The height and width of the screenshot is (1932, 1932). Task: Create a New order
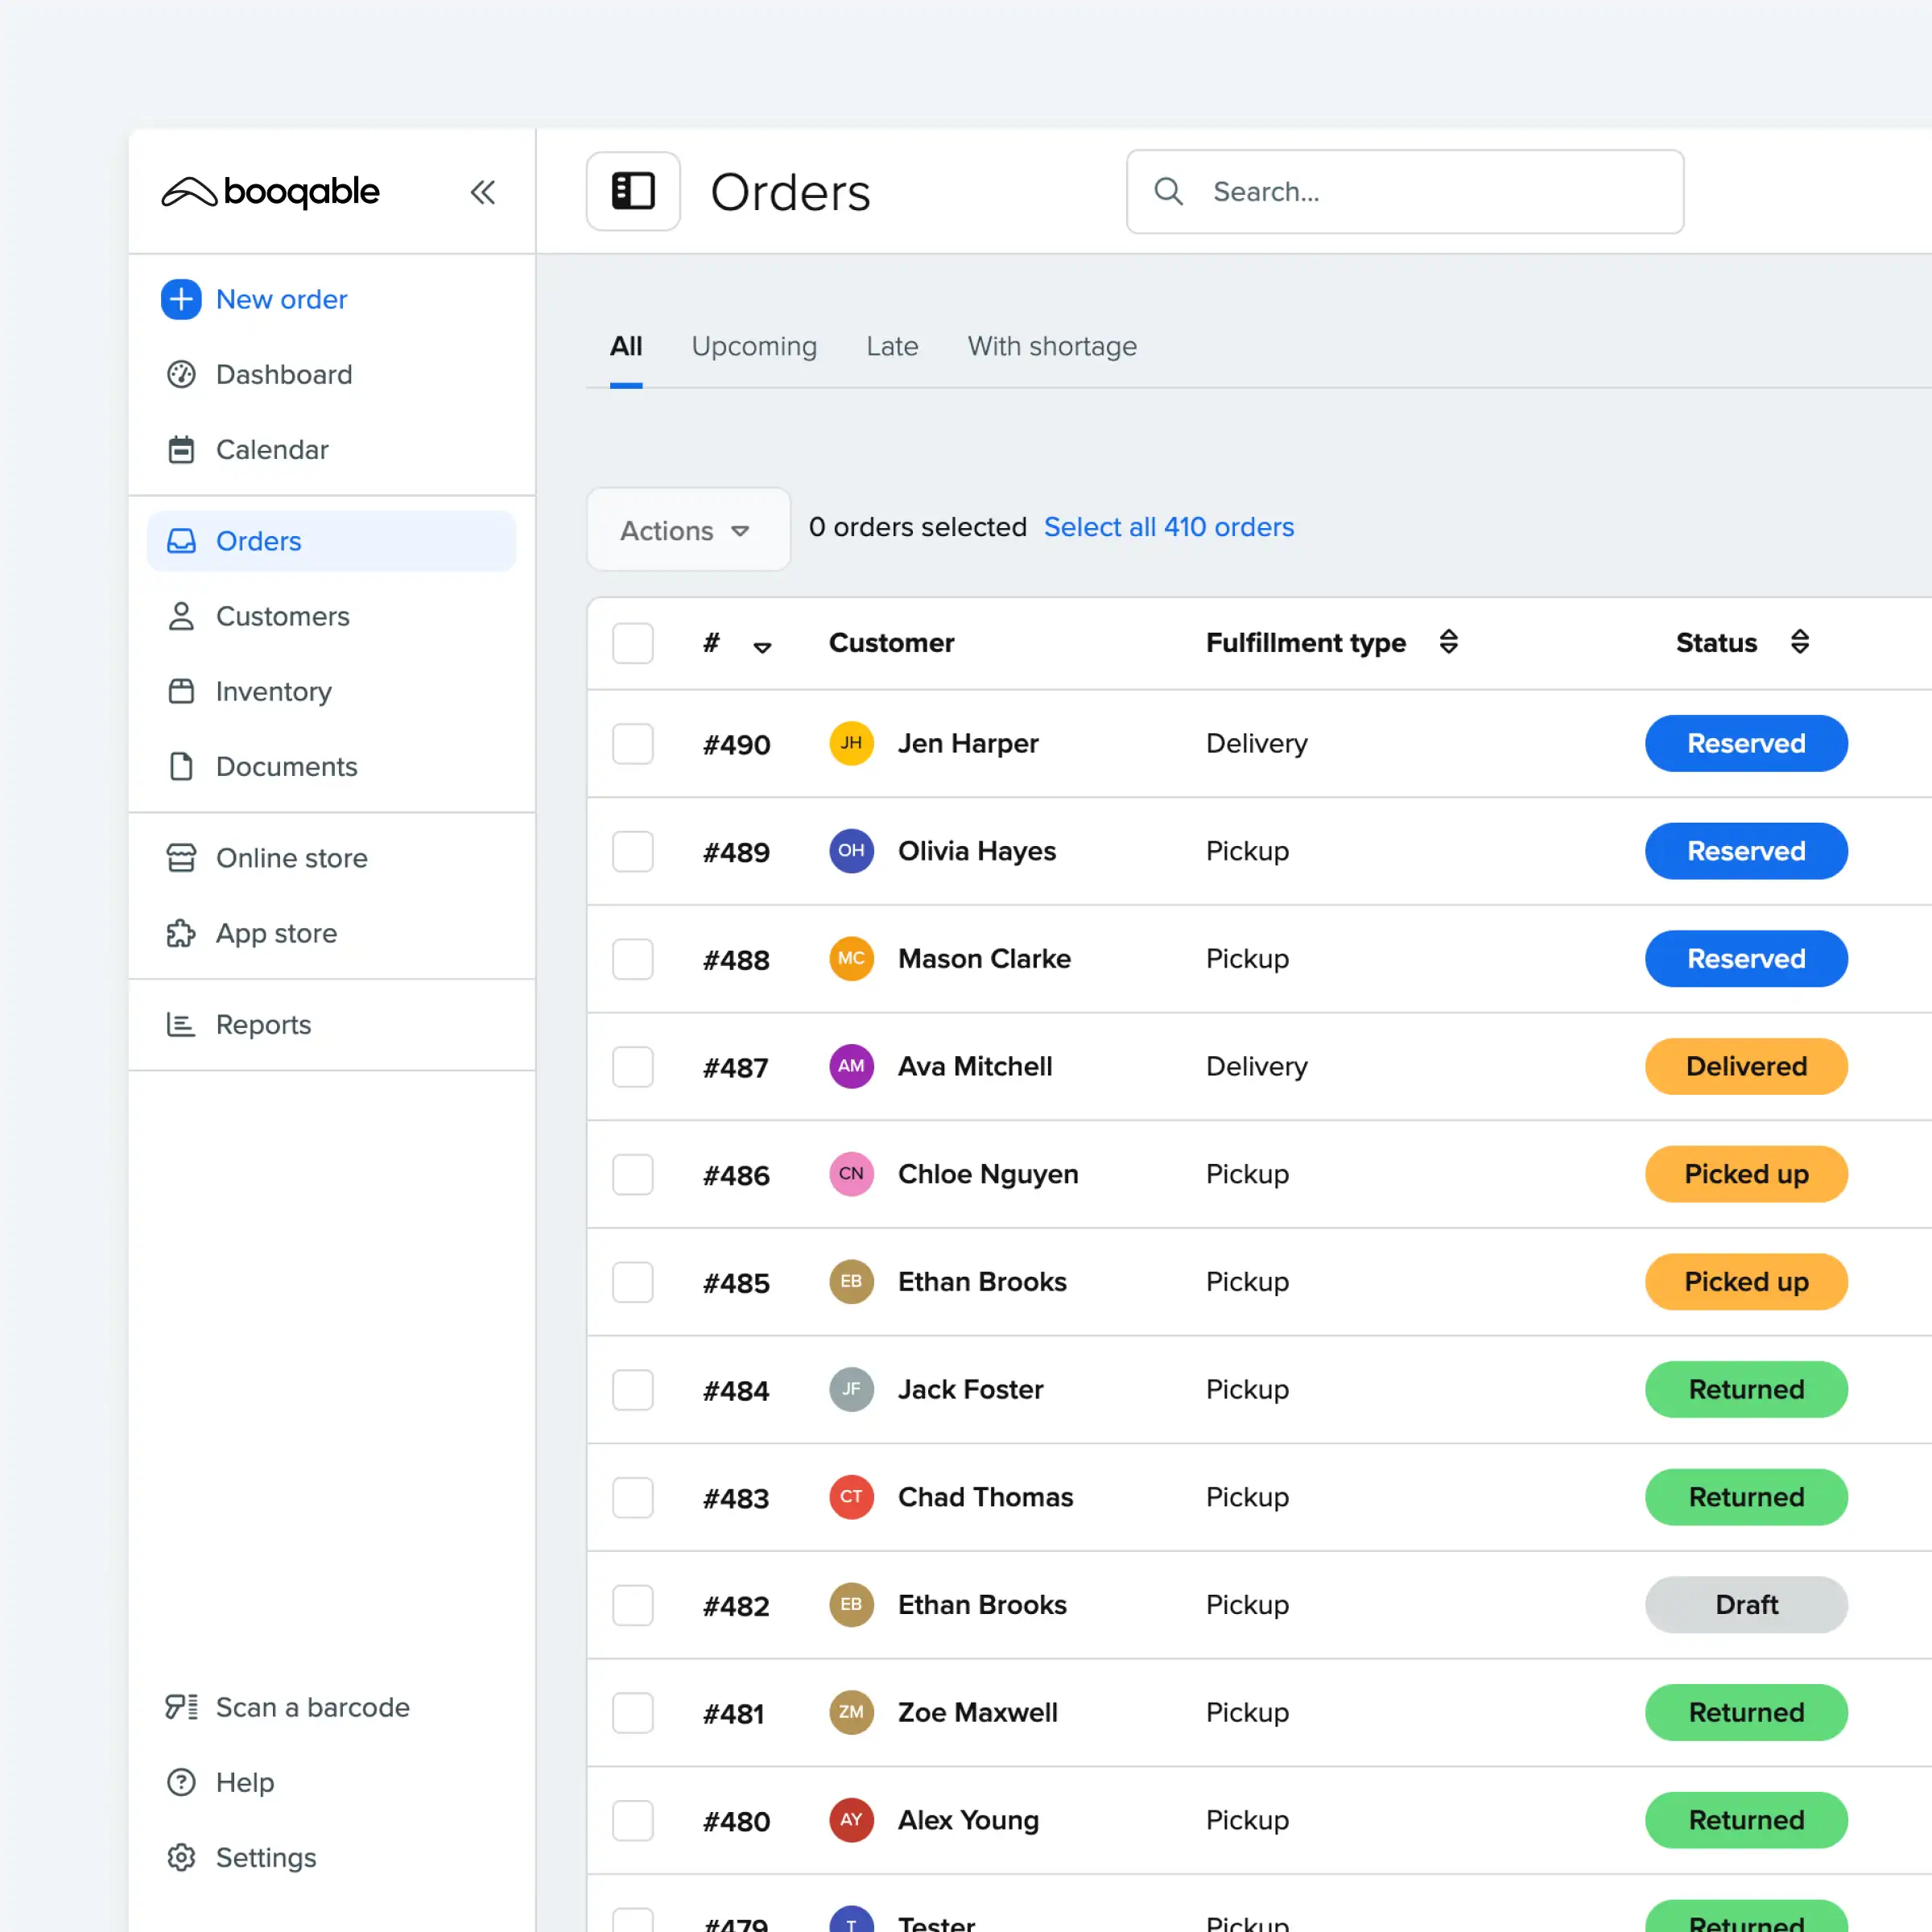point(281,299)
